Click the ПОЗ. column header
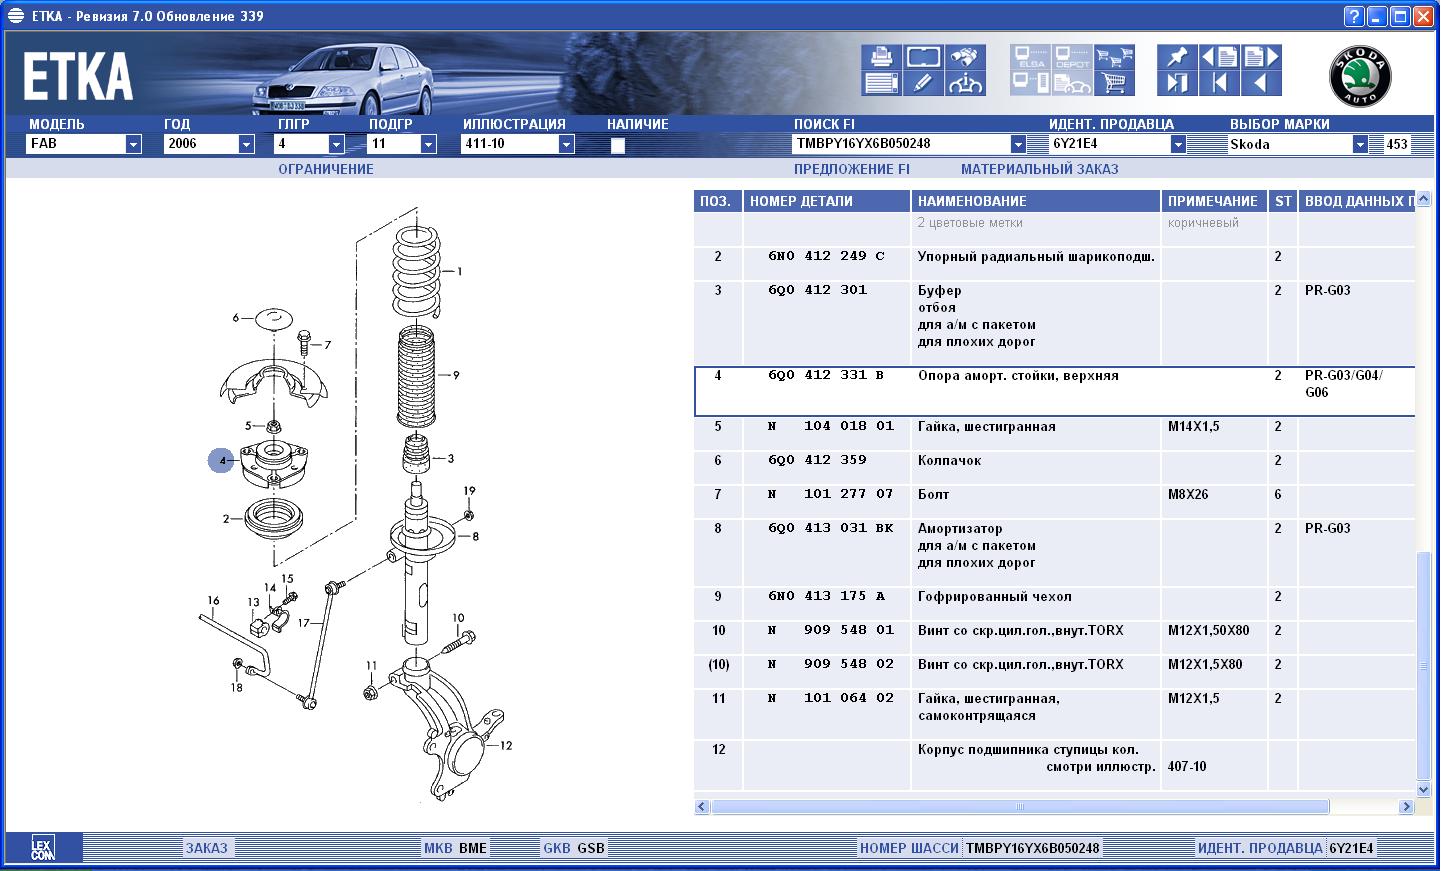1442x871 pixels. pyautogui.click(x=717, y=201)
